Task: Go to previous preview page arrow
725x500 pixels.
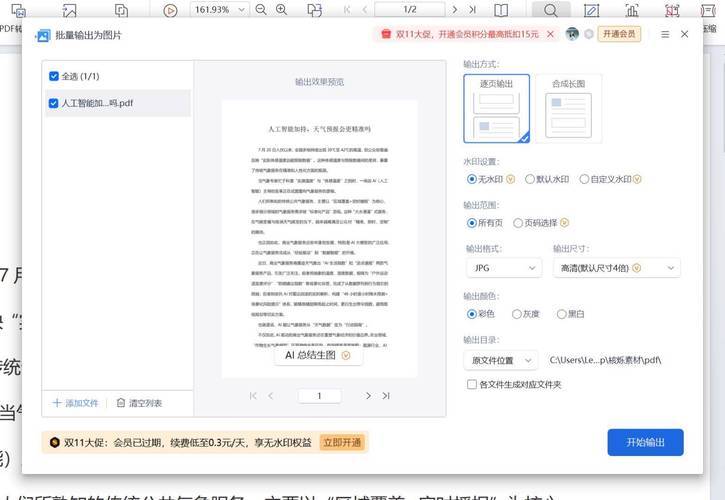Action: [271, 396]
